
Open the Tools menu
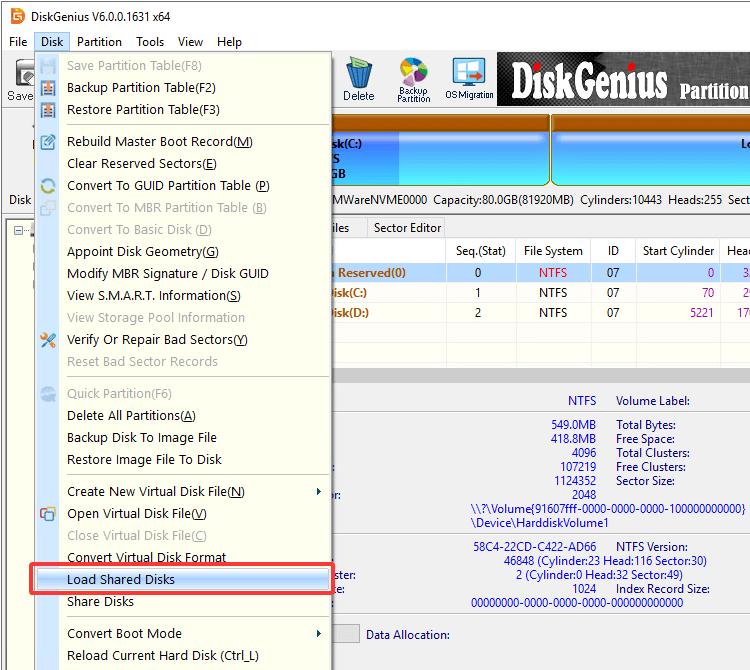click(150, 42)
